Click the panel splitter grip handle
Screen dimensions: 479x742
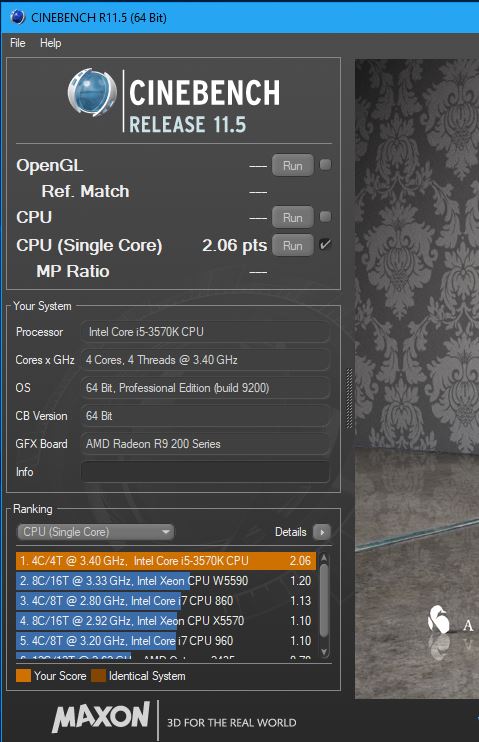click(349, 398)
